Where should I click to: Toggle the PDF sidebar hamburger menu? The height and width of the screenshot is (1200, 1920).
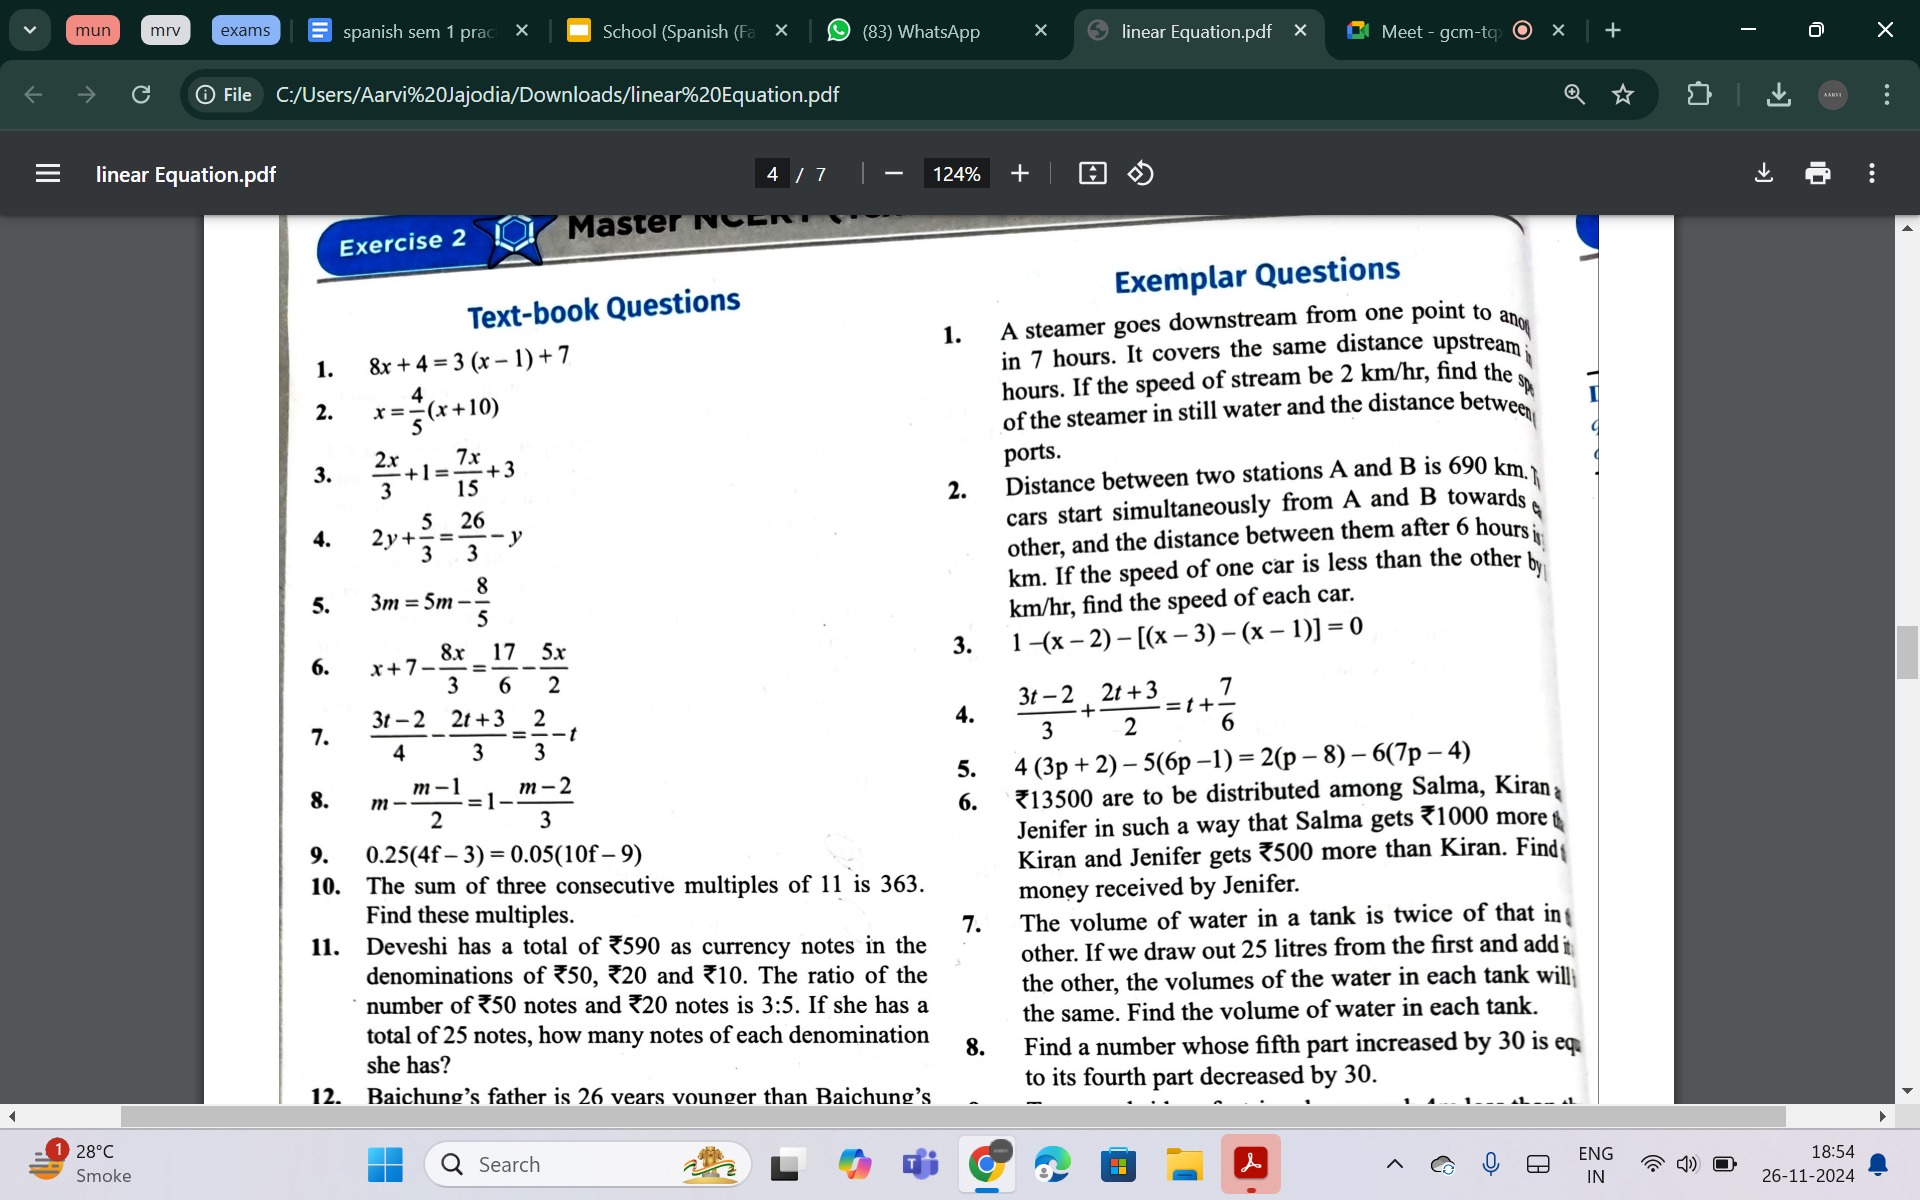(48, 174)
